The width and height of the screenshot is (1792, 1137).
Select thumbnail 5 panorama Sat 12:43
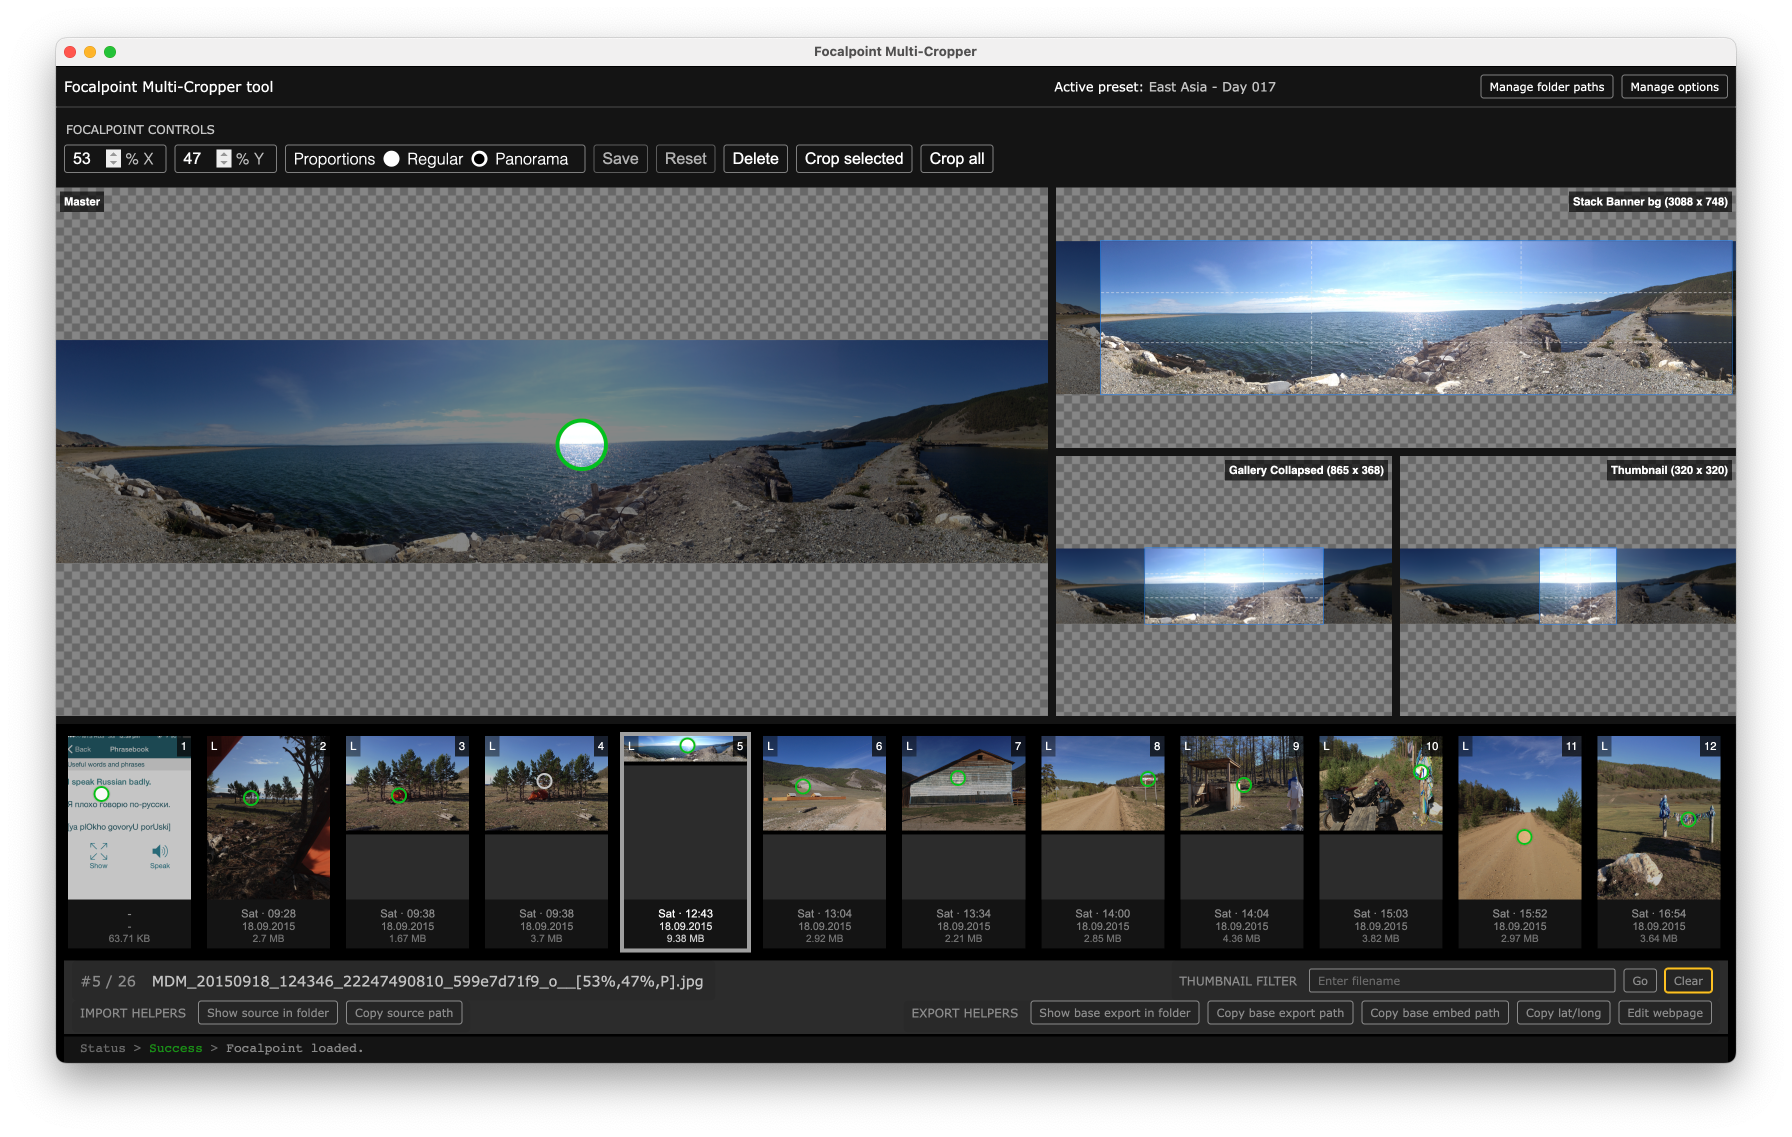pos(685,842)
